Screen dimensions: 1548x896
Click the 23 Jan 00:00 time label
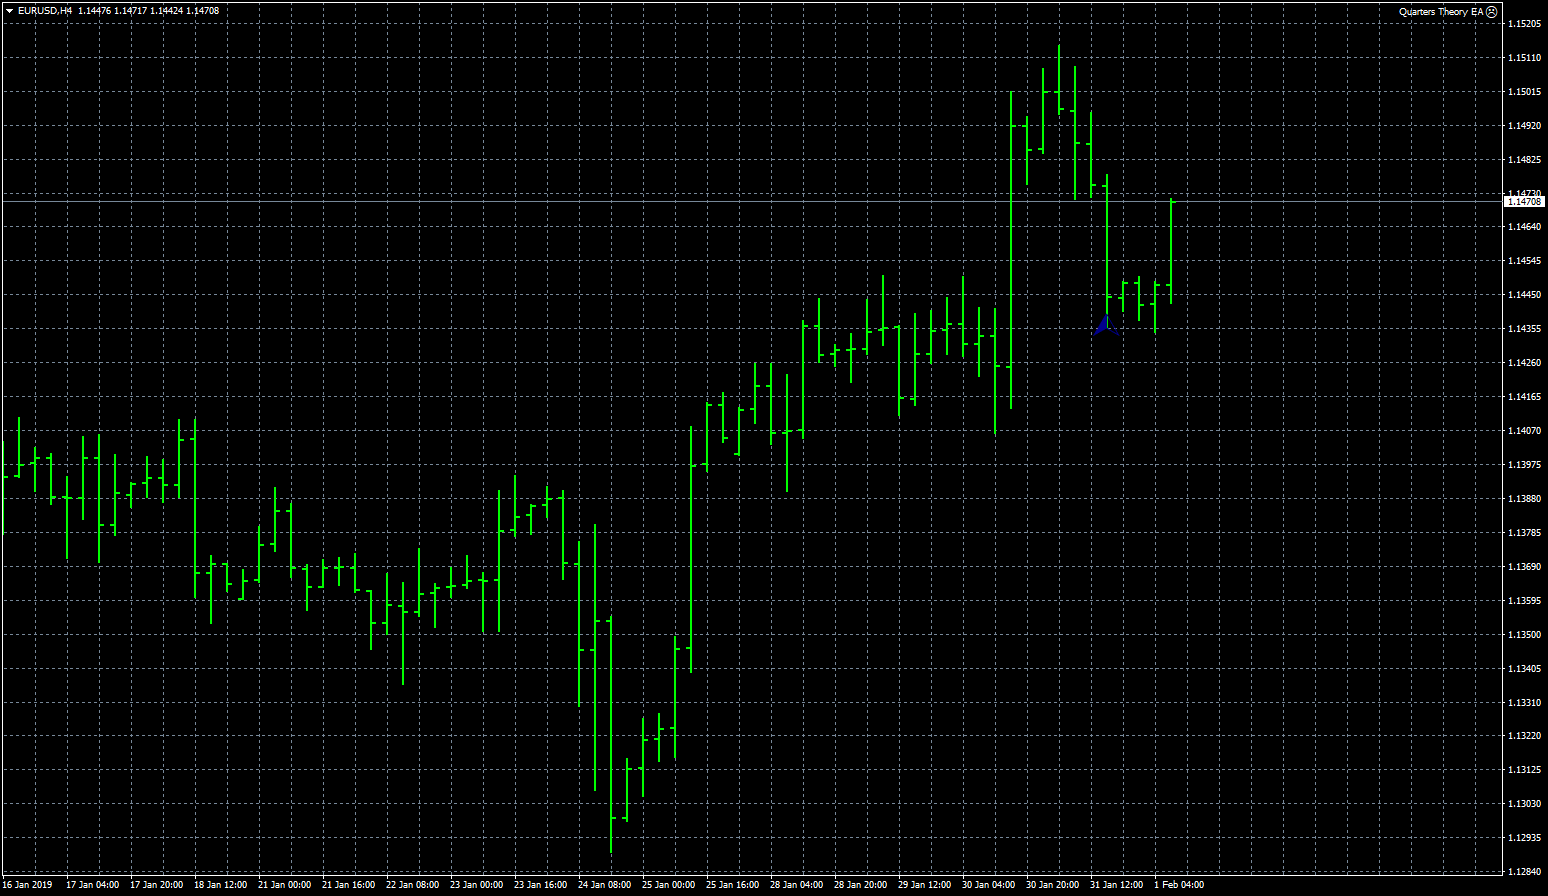coord(476,884)
